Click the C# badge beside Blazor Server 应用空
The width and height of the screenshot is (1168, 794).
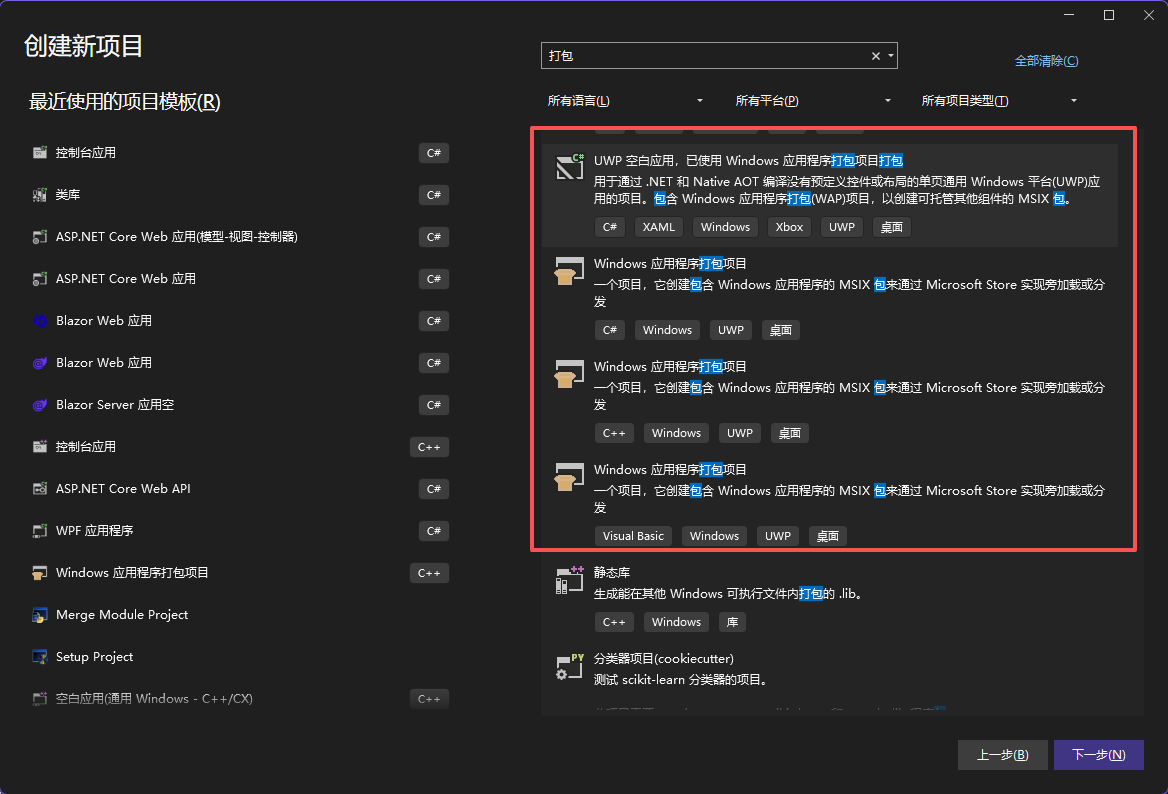[434, 405]
